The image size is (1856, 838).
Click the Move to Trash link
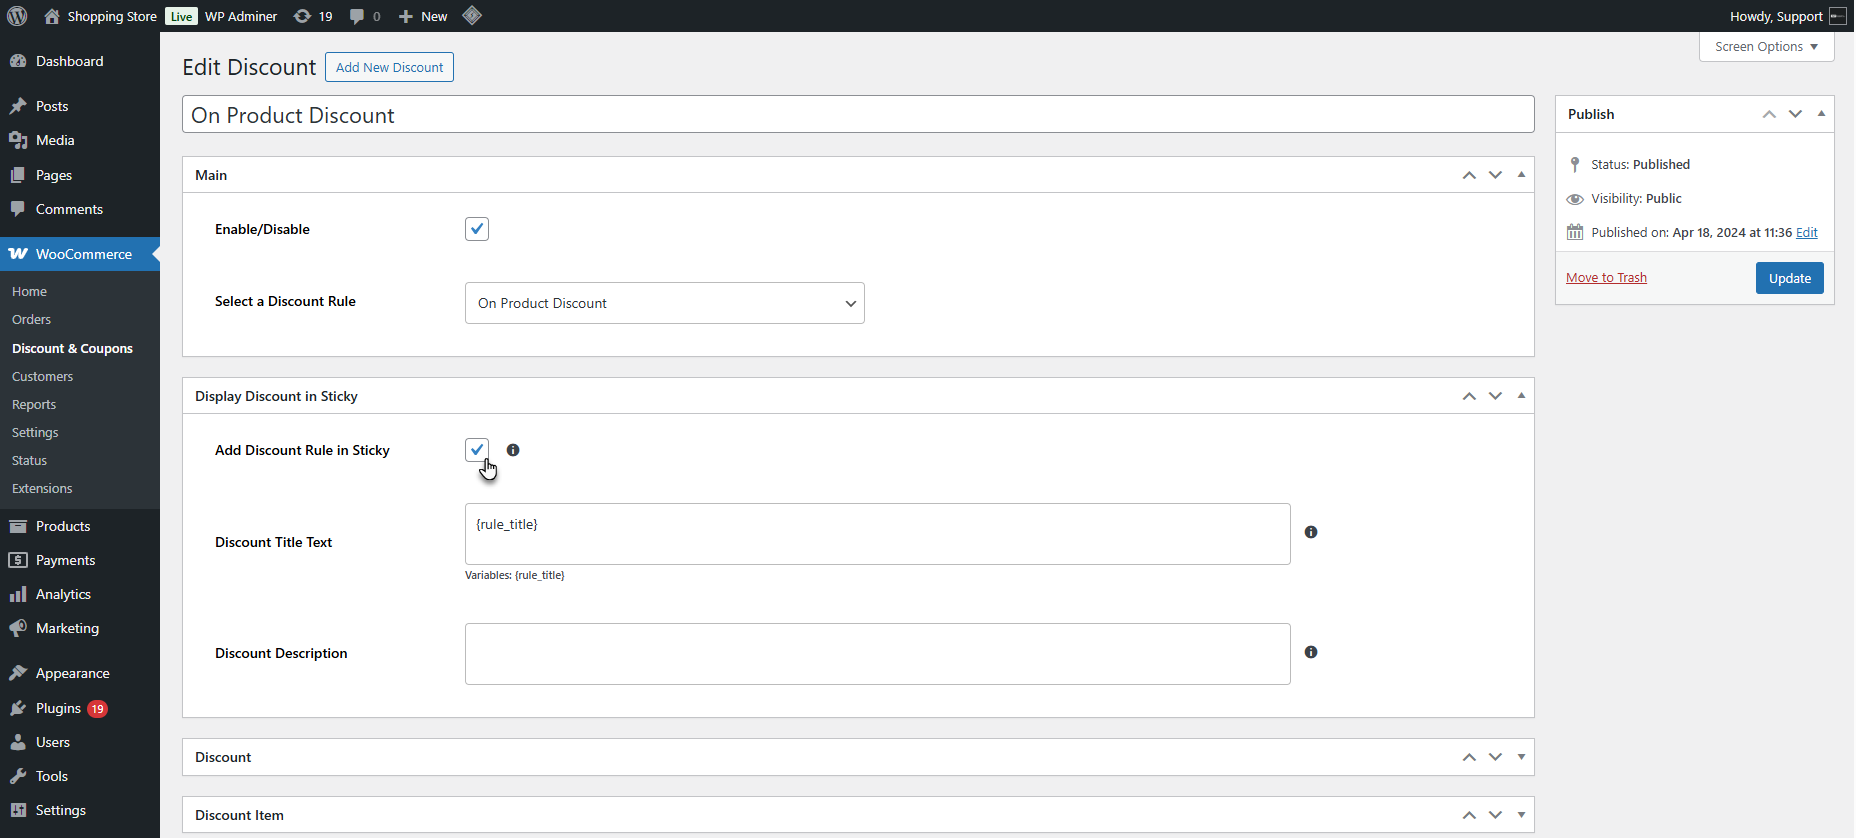pos(1606,278)
